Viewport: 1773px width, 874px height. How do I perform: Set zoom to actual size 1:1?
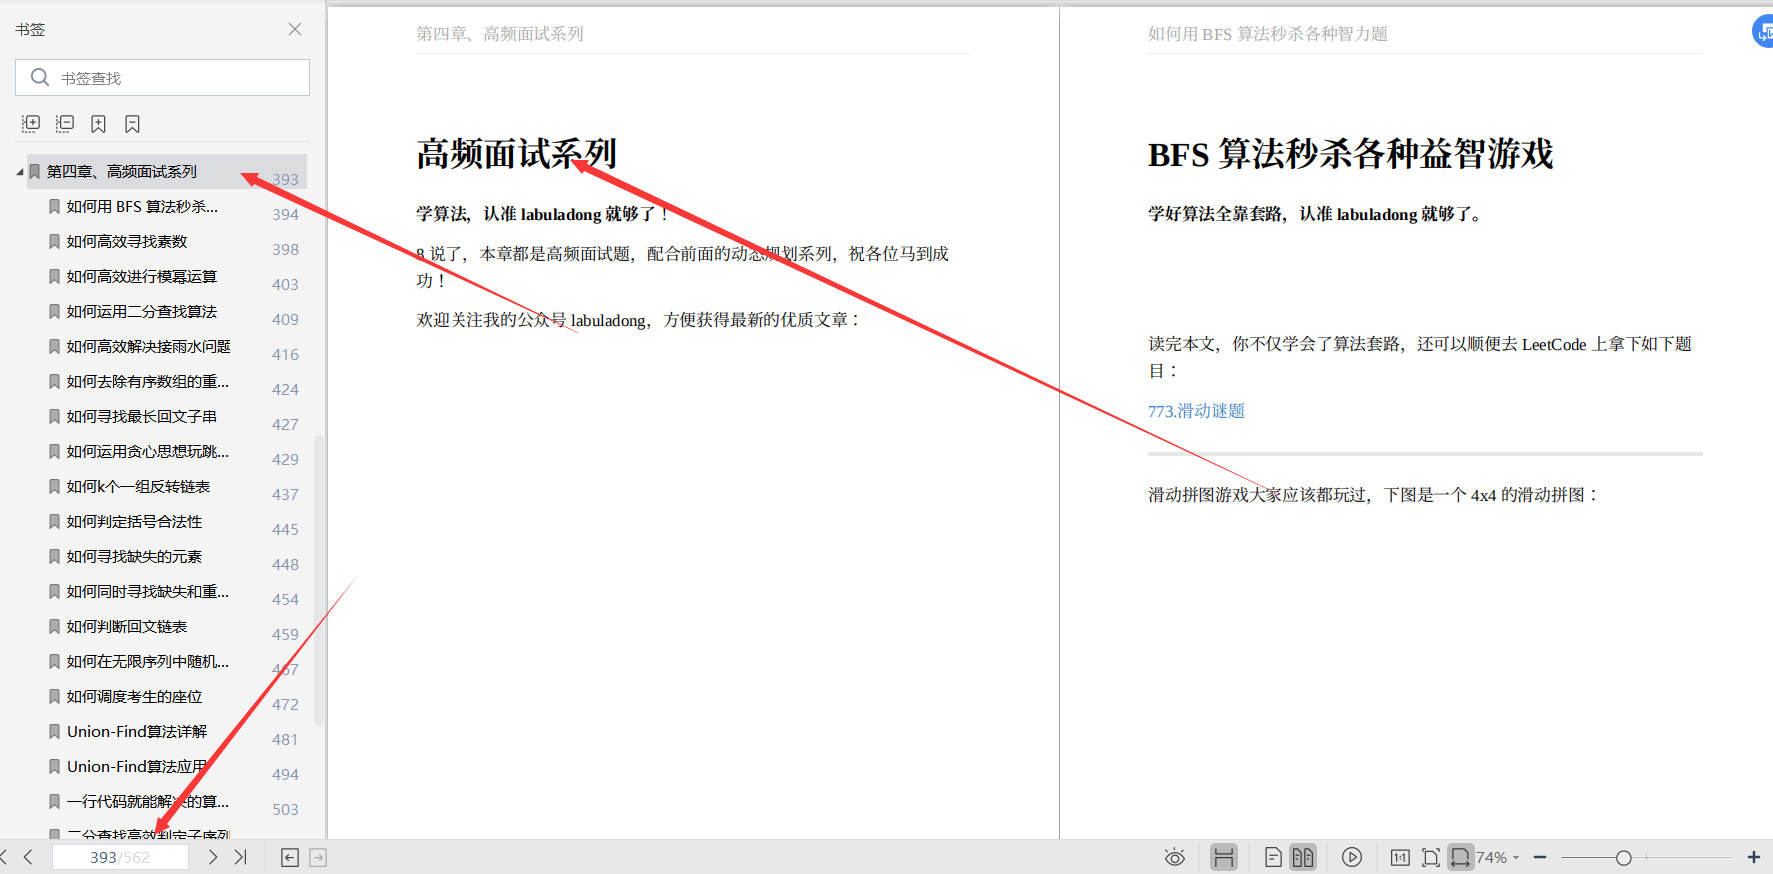click(x=1400, y=857)
